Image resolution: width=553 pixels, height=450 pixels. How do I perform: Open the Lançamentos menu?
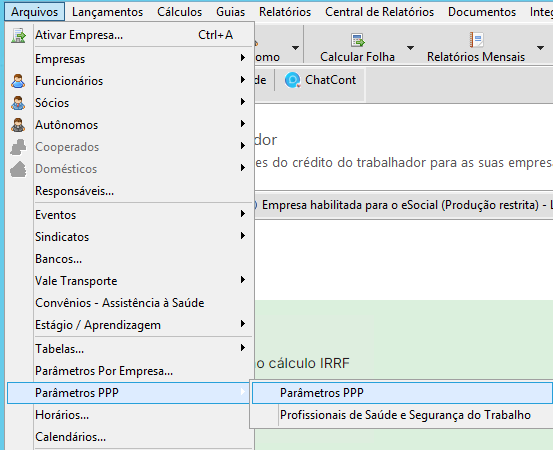pyautogui.click(x=107, y=12)
